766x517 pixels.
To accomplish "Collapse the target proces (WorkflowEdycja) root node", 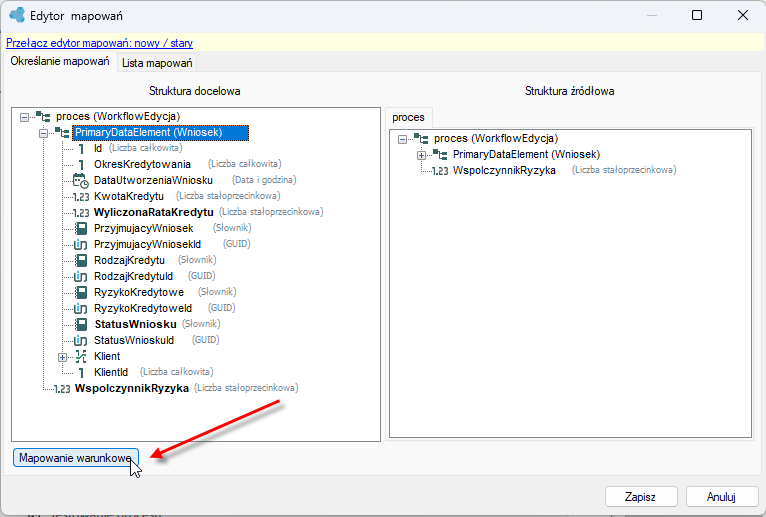I will (24, 117).
